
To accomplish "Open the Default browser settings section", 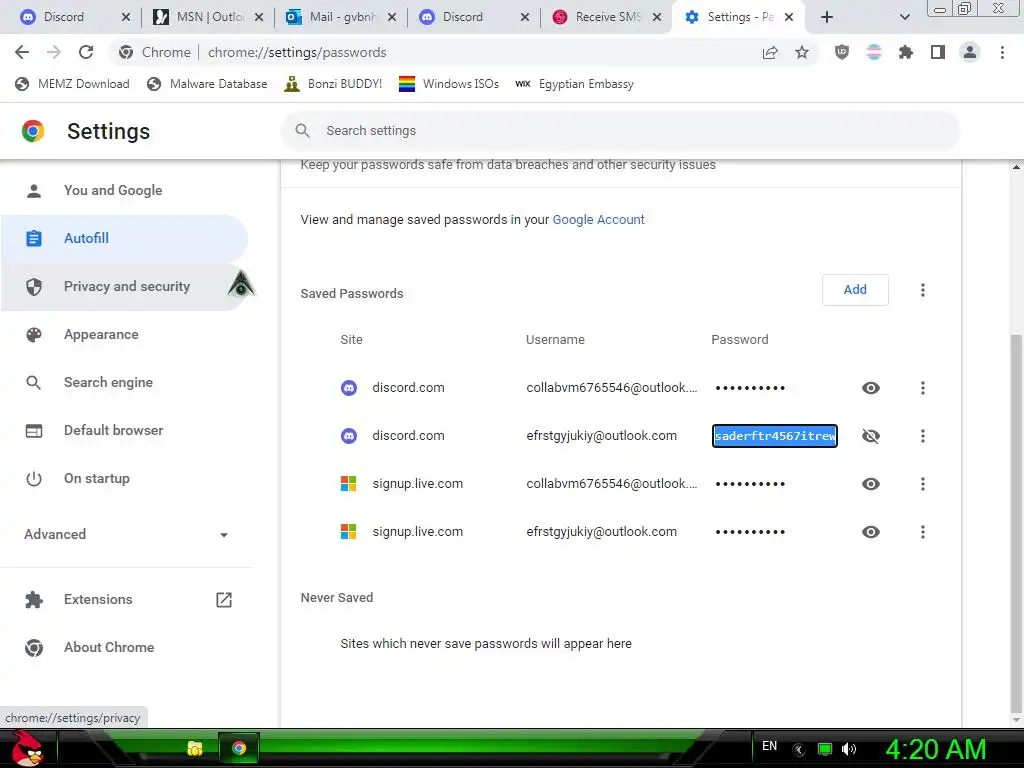I will (x=124, y=430).
